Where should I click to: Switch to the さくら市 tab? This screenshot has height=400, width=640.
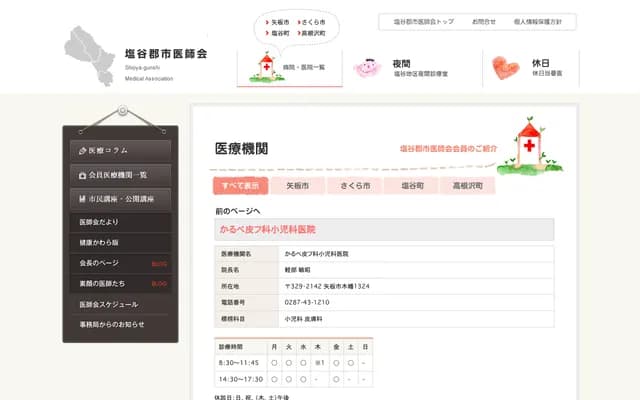click(355, 186)
